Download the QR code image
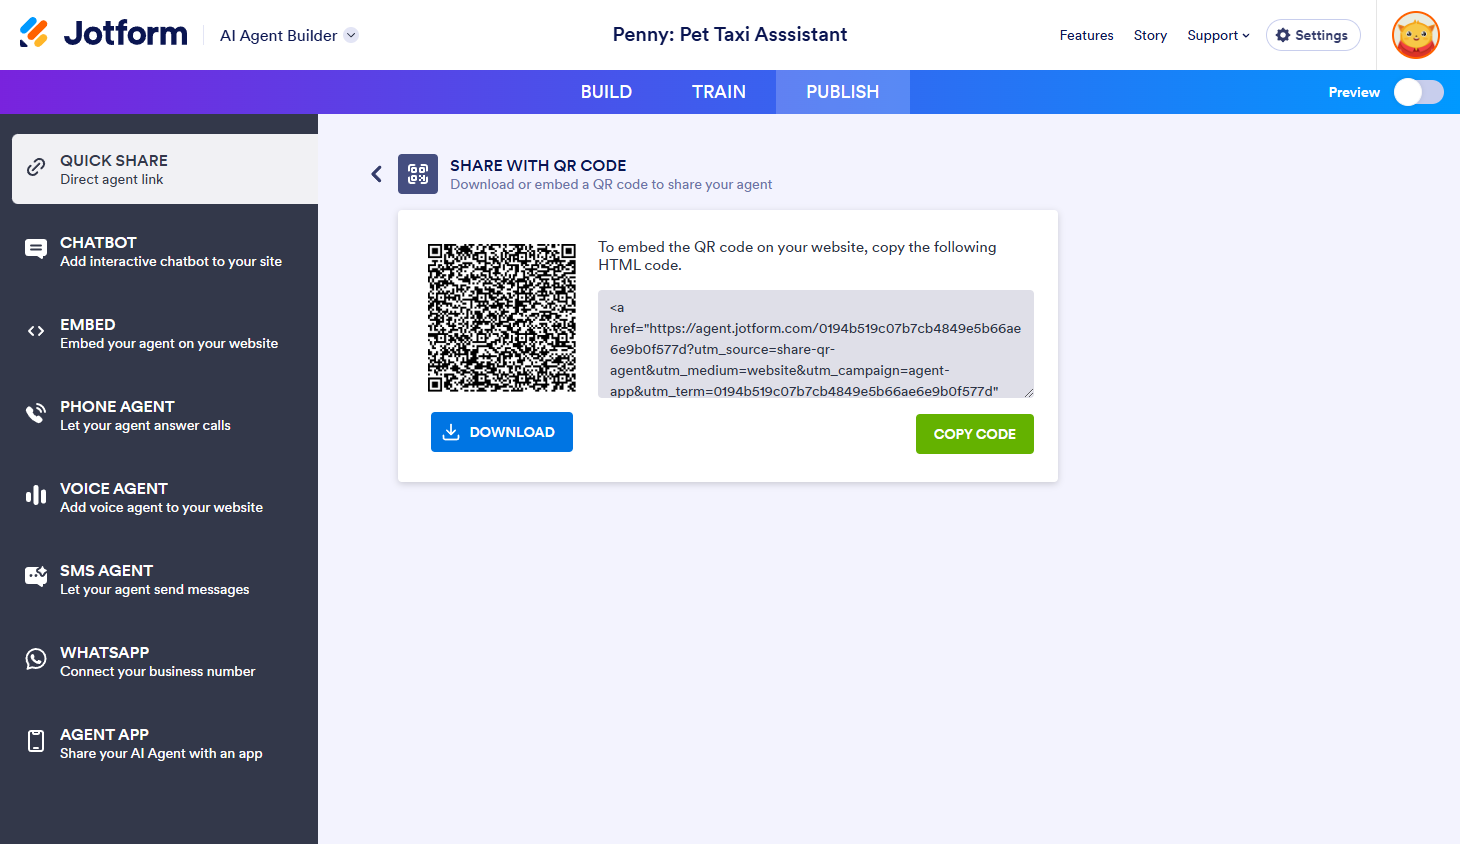The image size is (1460, 844). [501, 432]
